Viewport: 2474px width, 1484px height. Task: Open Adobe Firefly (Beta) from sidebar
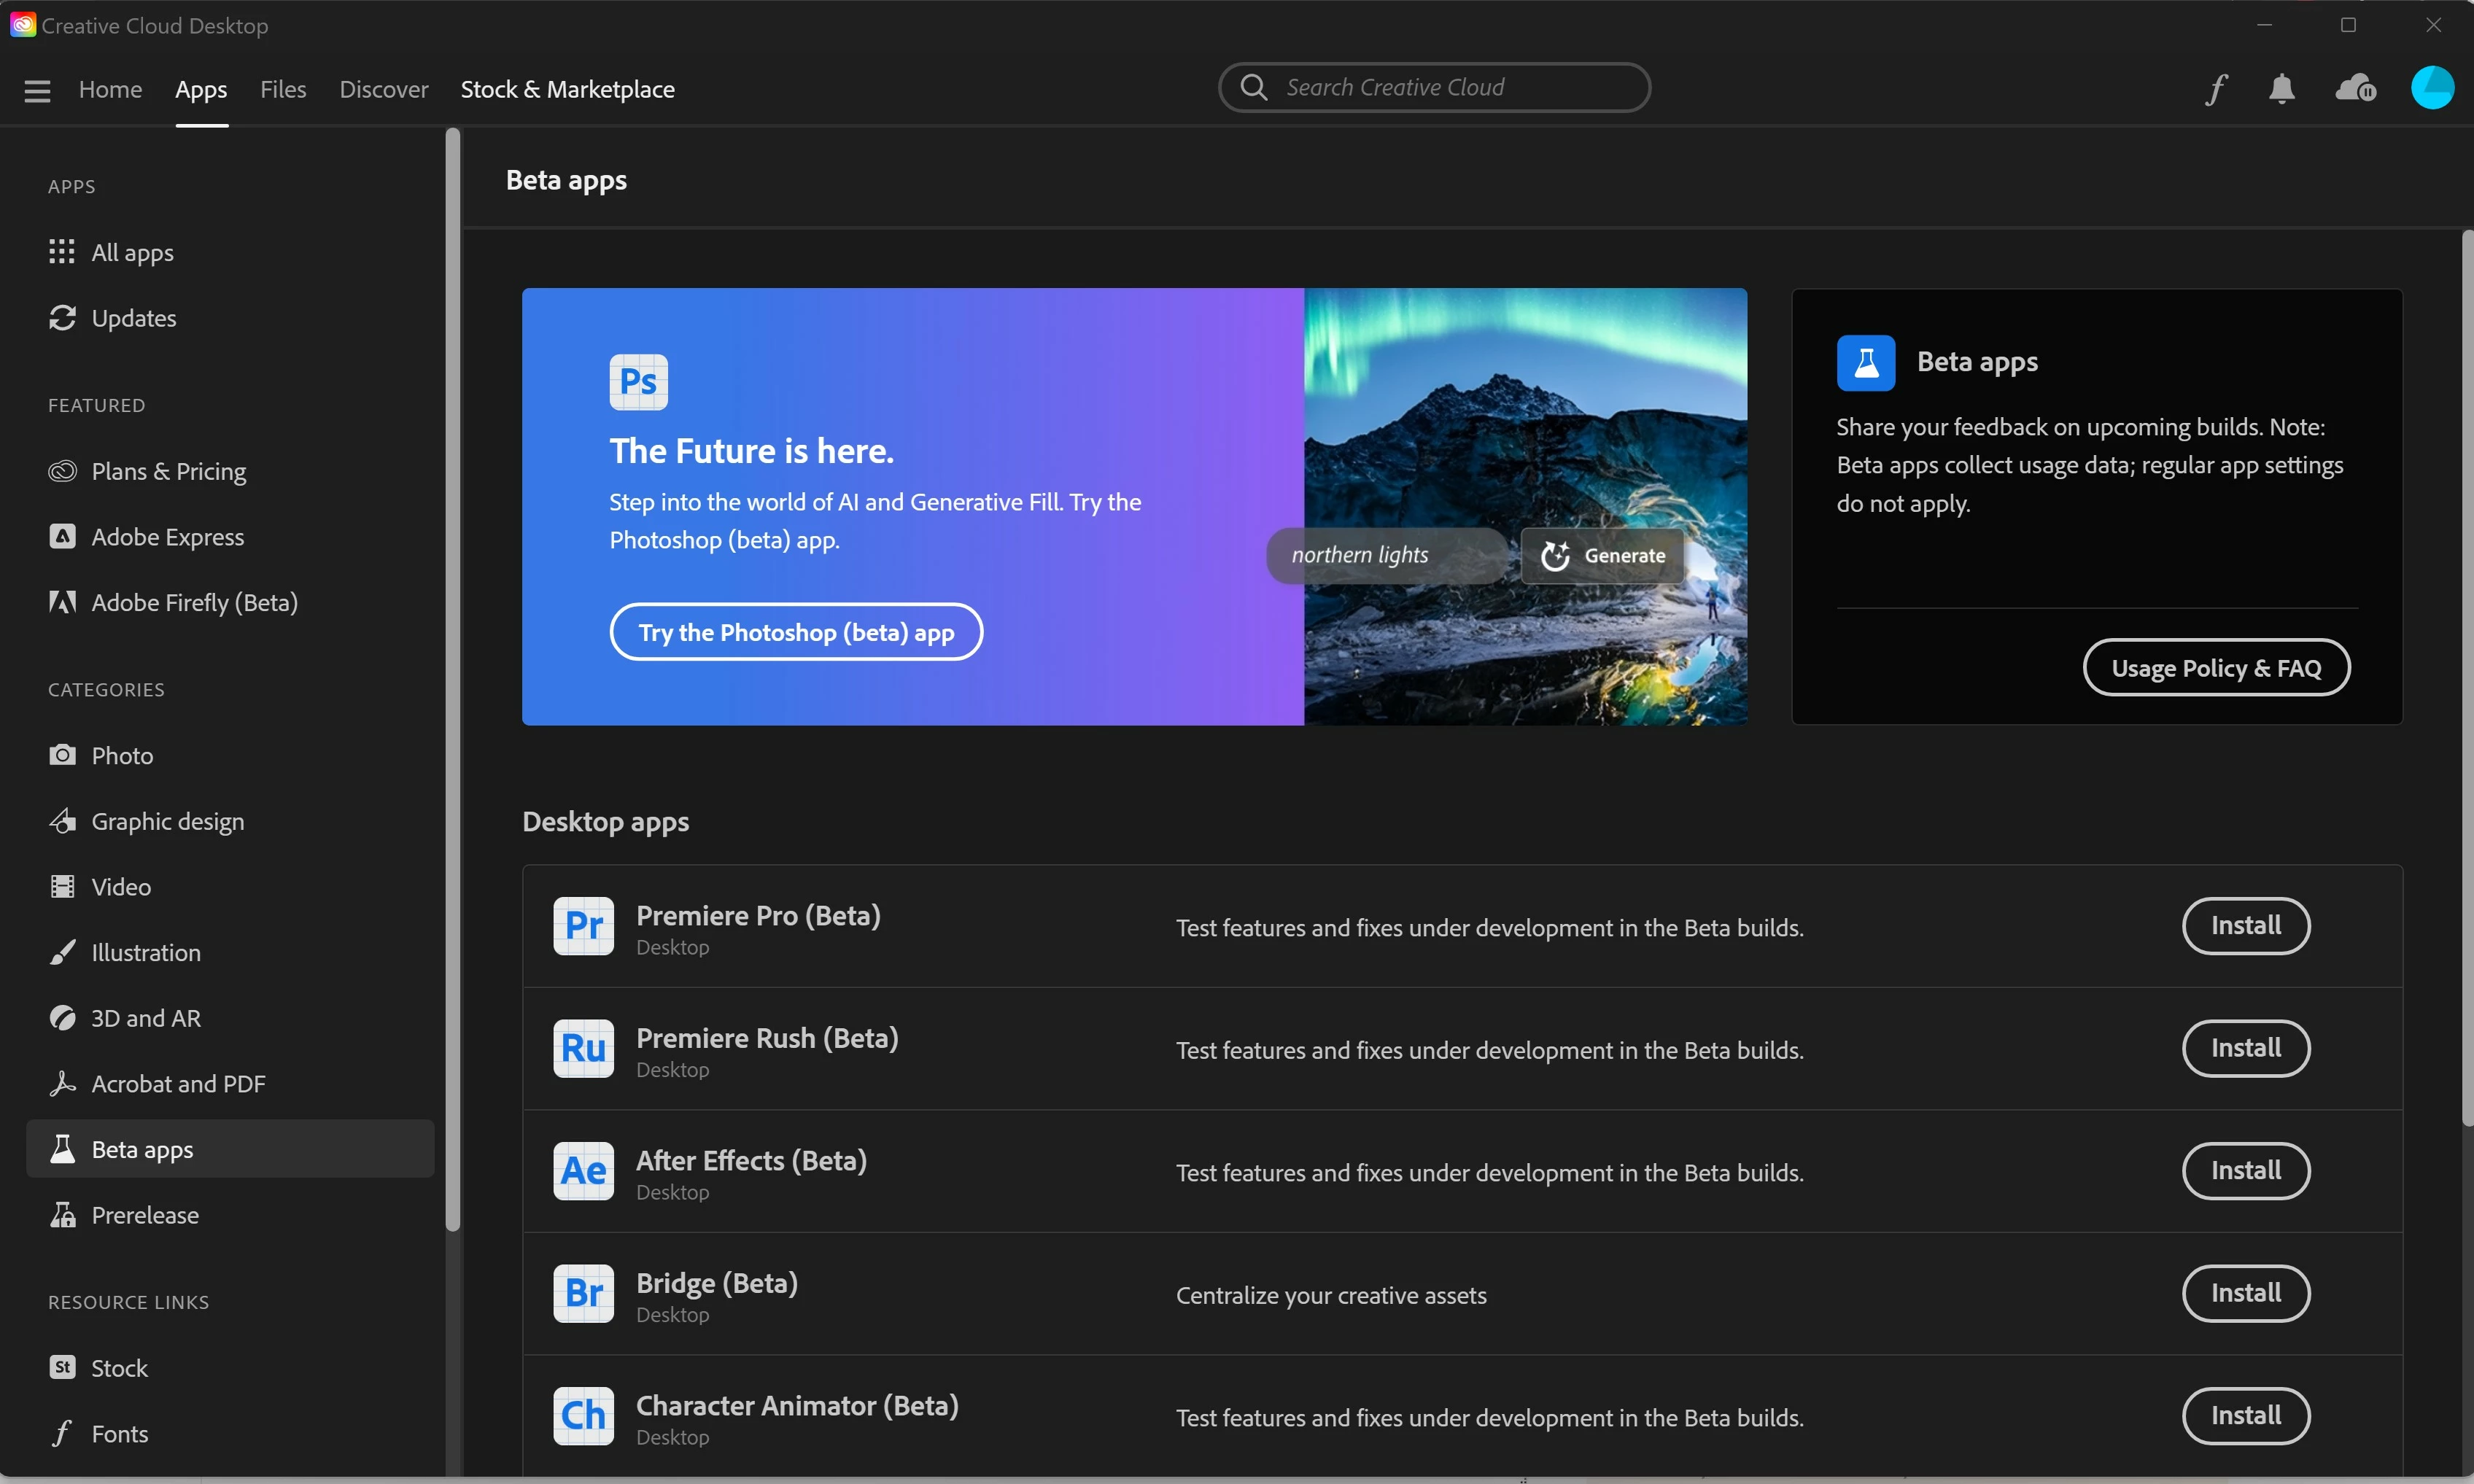coord(194,602)
